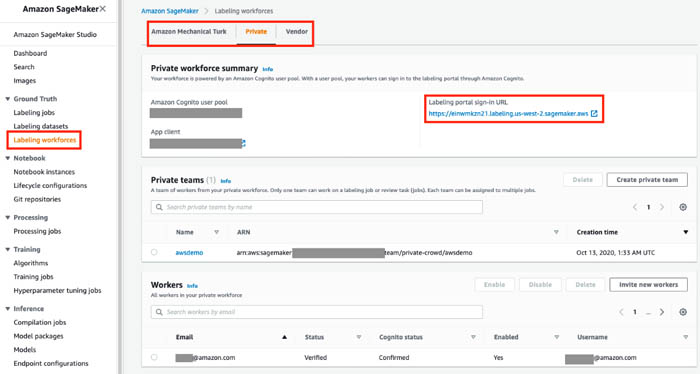Screen dimensions: 700x374
Task: Collapse the Processing section
Action: pyautogui.click(x=8, y=218)
